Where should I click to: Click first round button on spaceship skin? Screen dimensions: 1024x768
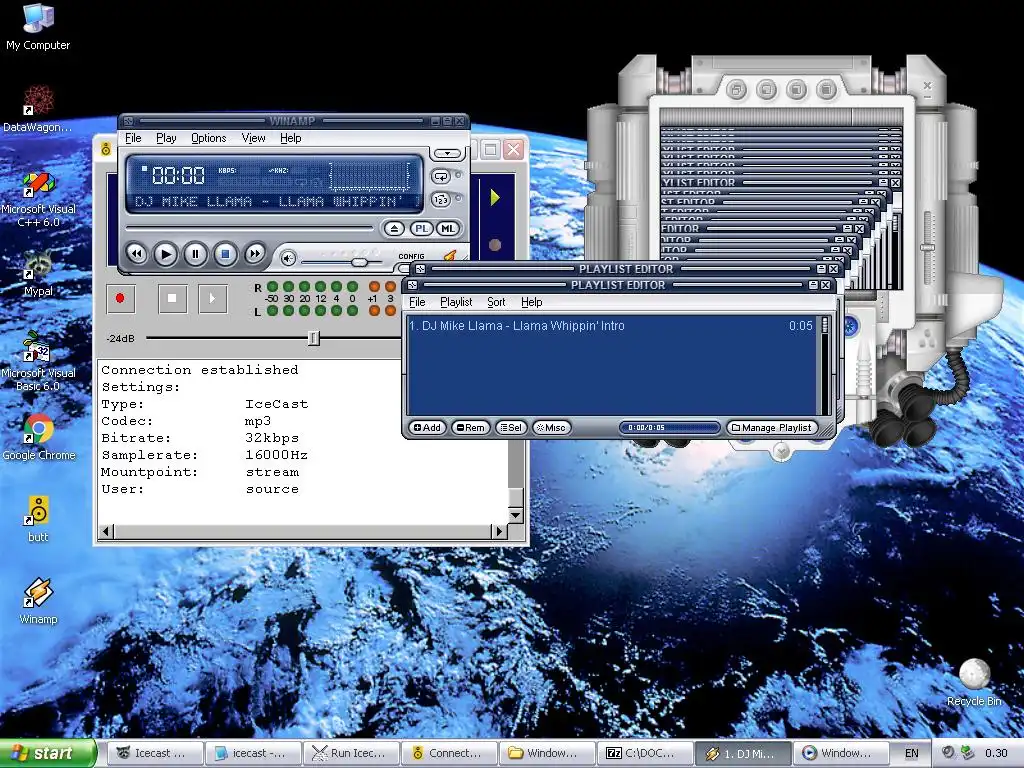(737, 89)
